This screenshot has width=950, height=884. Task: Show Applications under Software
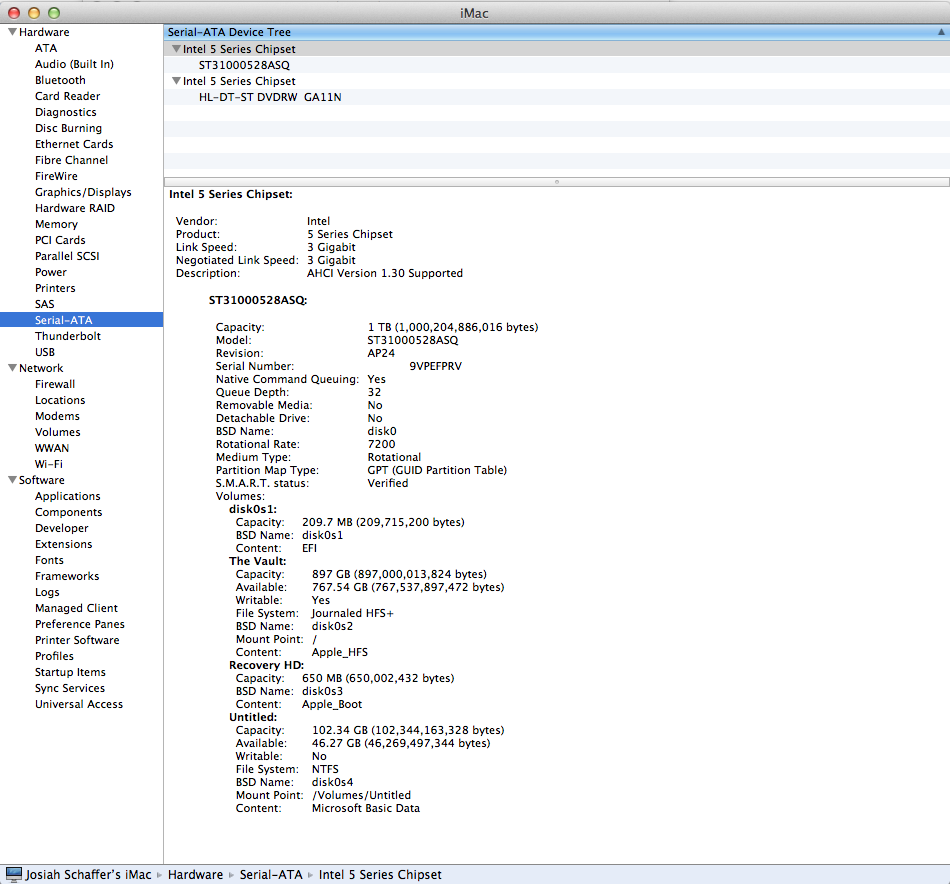(68, 496)
